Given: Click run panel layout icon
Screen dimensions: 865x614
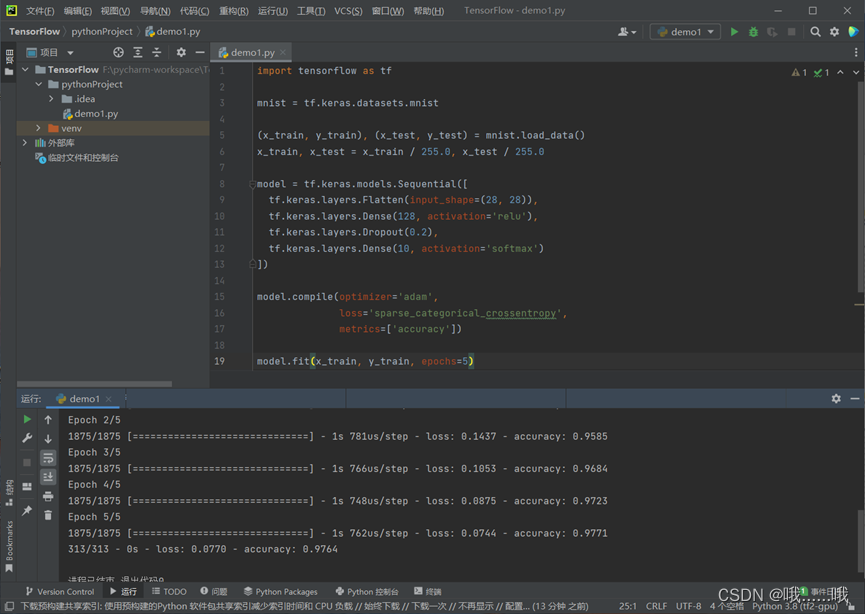Looking at the screenshot, I should 27,487.
